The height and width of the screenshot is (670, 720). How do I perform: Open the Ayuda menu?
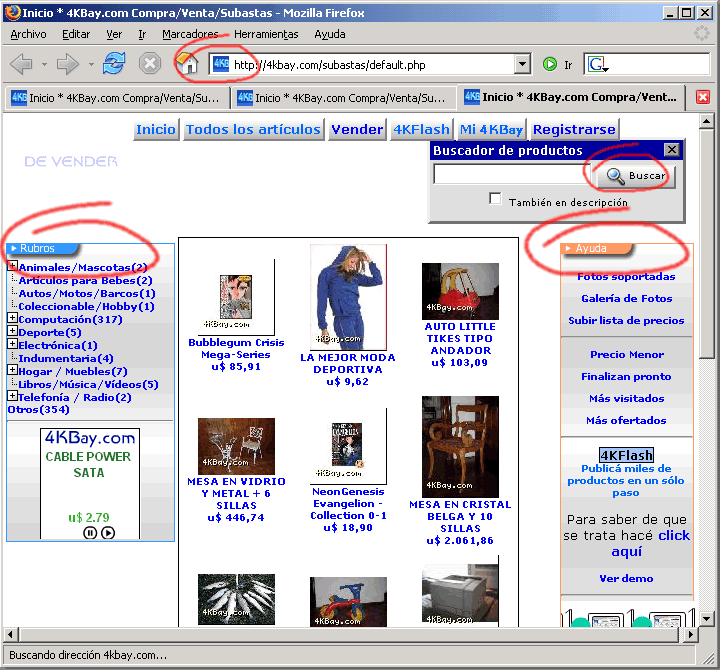point(330,34)
